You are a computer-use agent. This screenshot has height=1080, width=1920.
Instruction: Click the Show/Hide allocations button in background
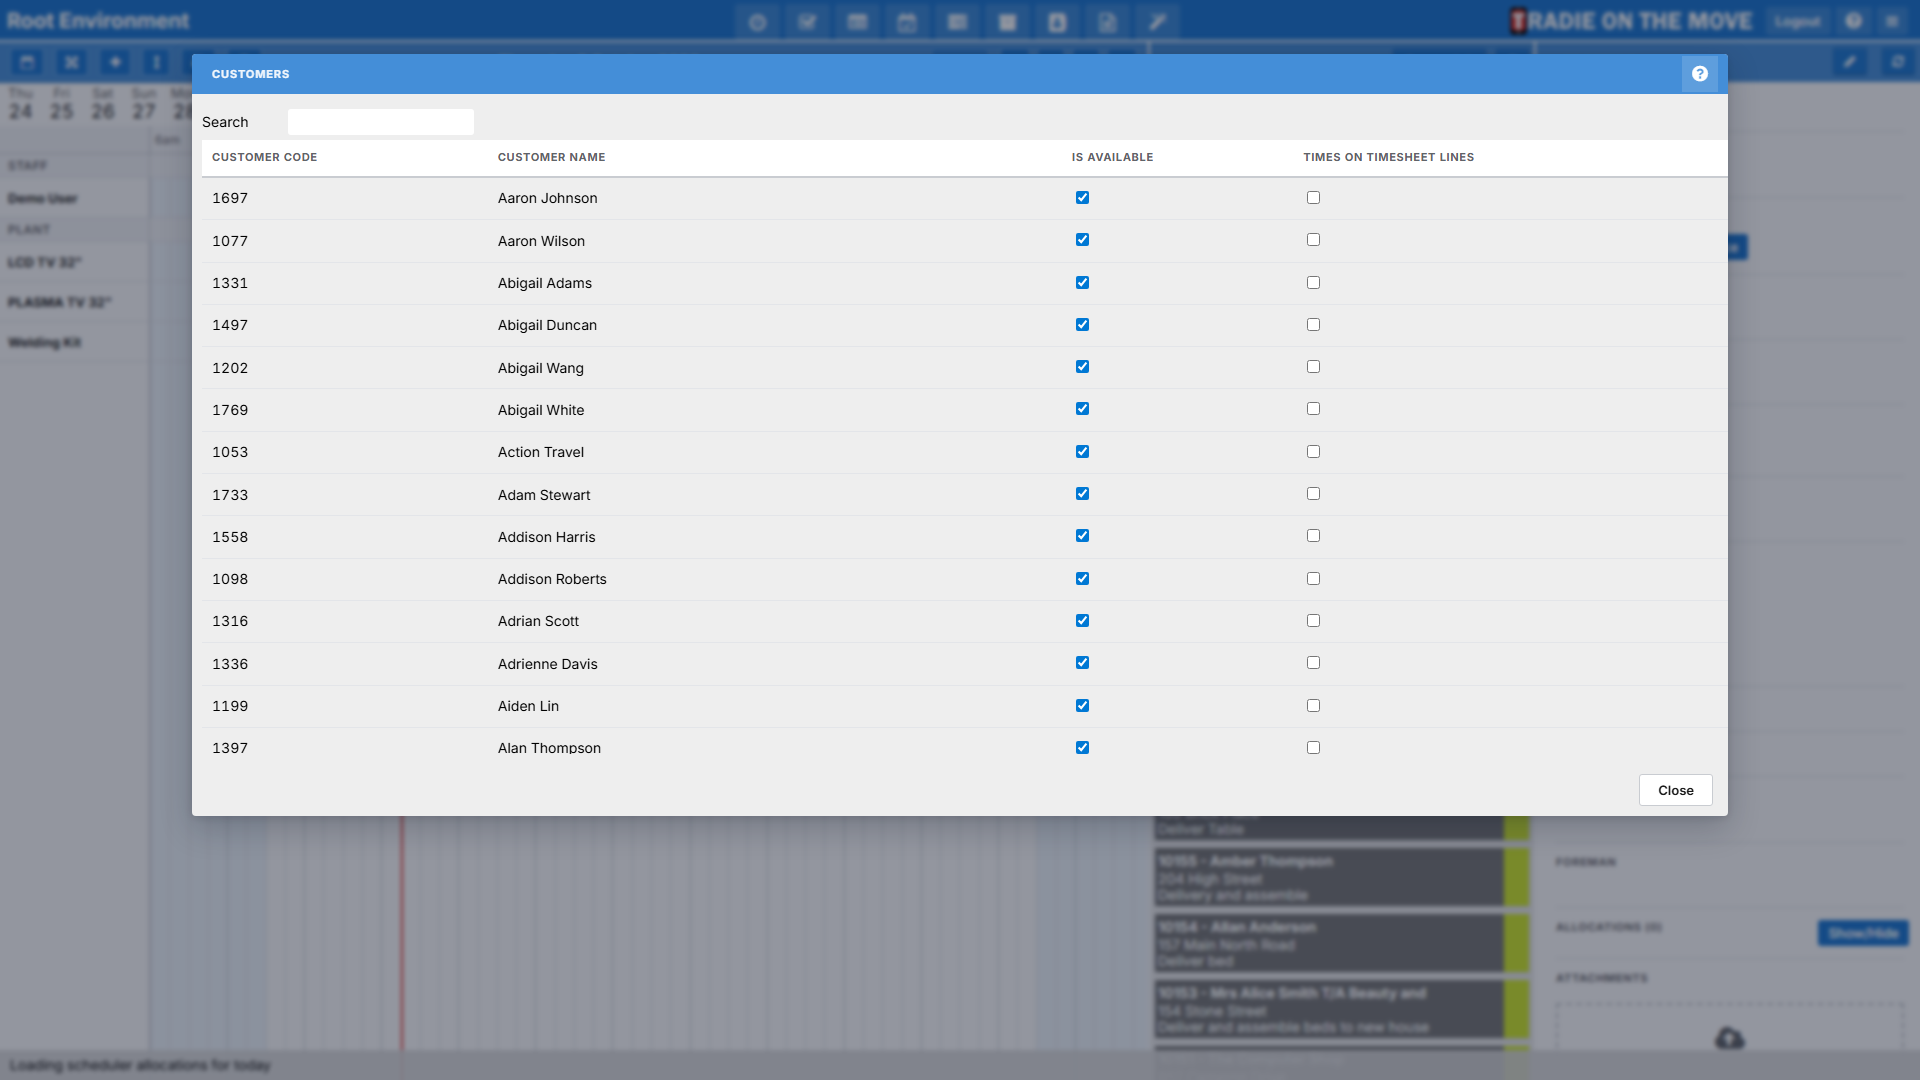(1863, 933)
